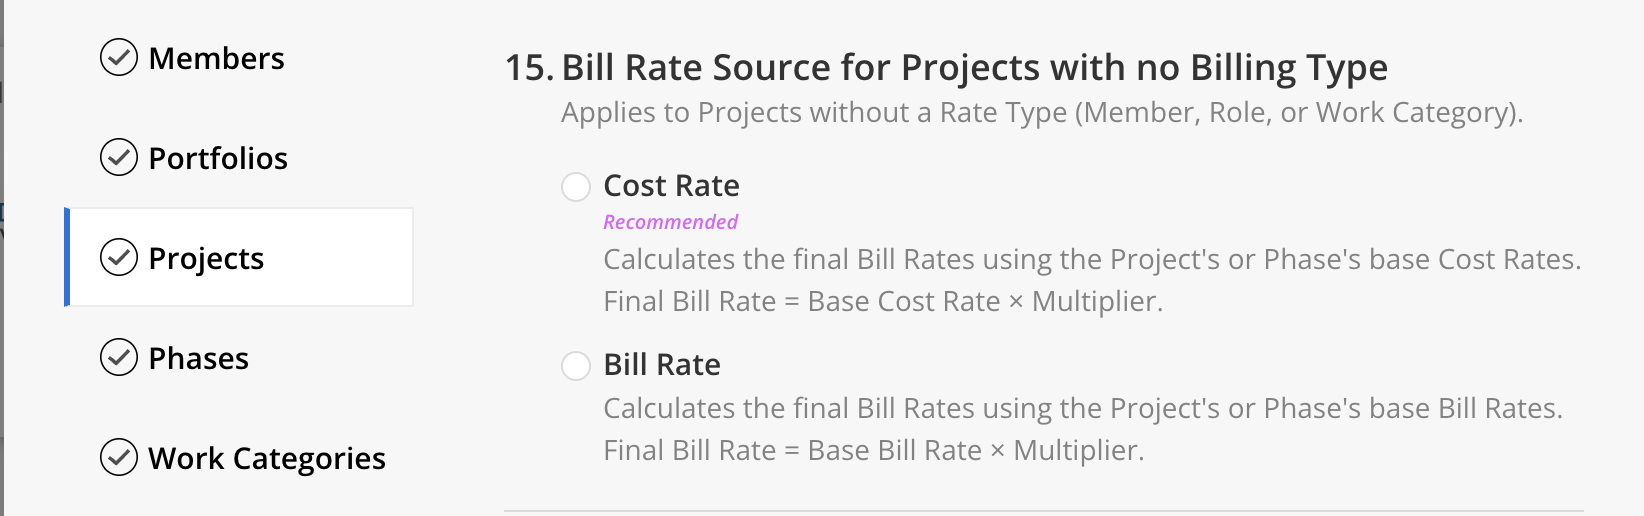Click the 'Base Cost Rate × Multiplier' formula text
Screen dimensions: 1644x516
coord(984,302)
